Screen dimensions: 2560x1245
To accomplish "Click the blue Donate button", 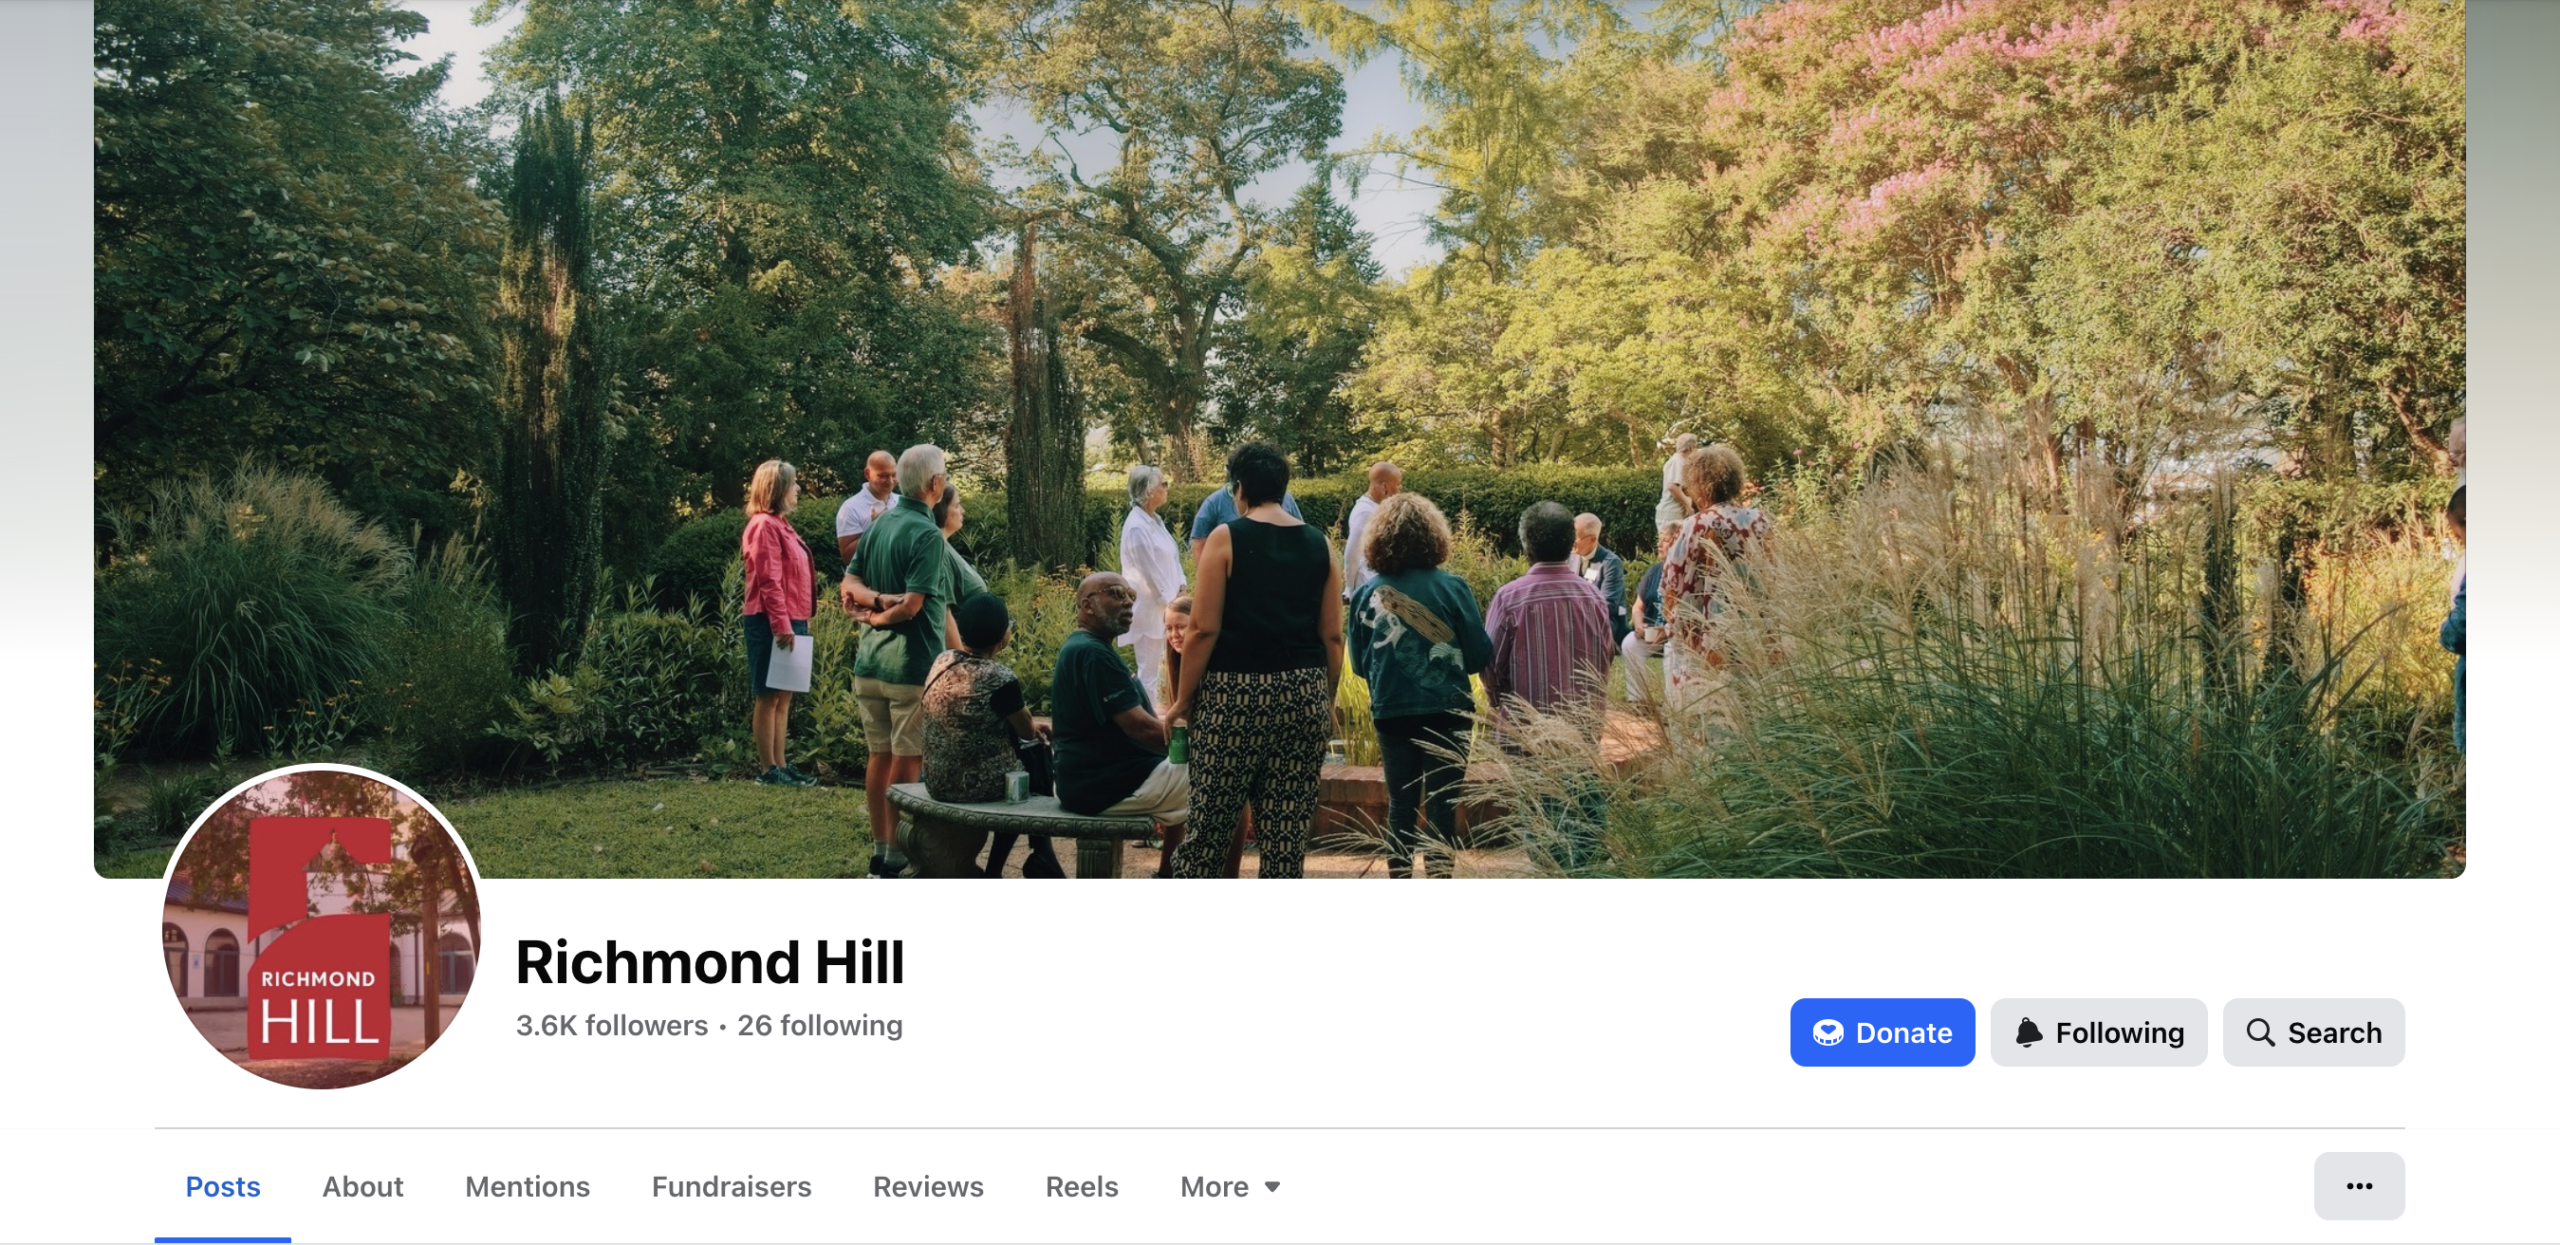I will (x=1882, y=1032).
